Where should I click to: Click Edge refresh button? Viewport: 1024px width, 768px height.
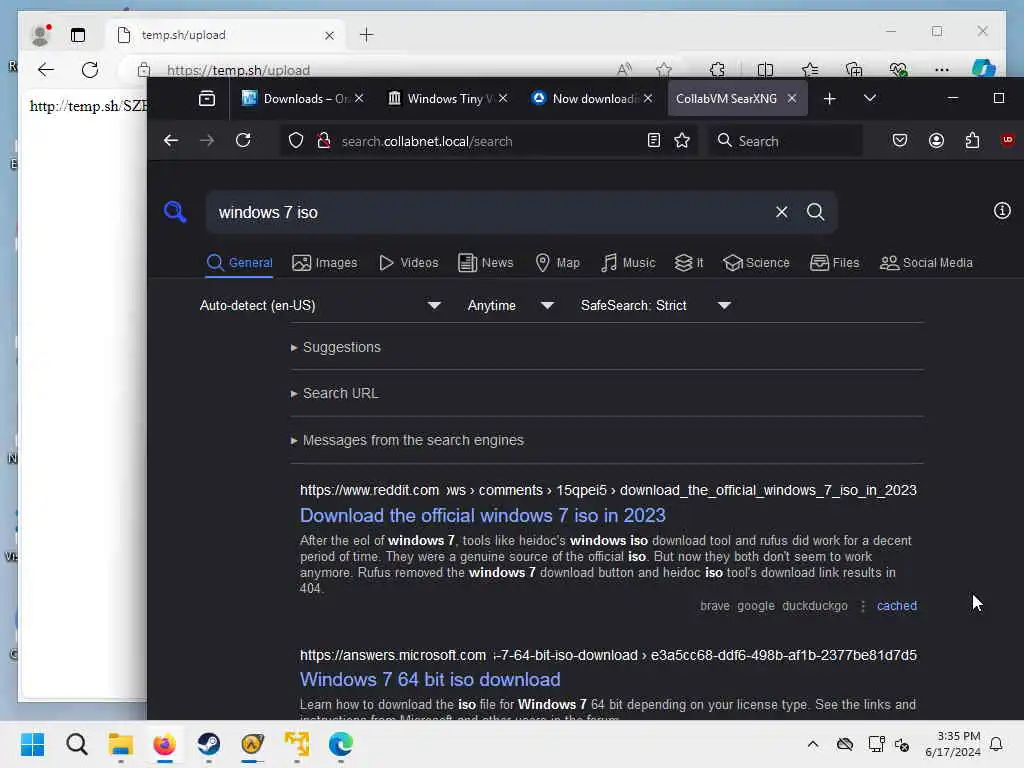90,70
